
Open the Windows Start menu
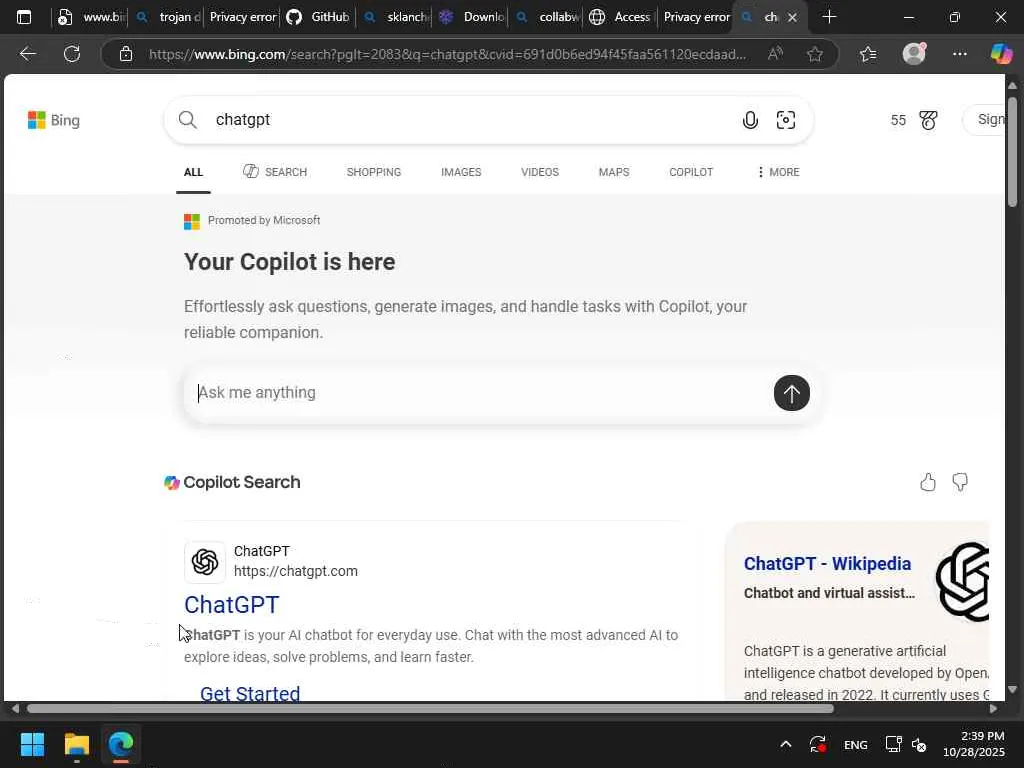click(x=32, y=744)
